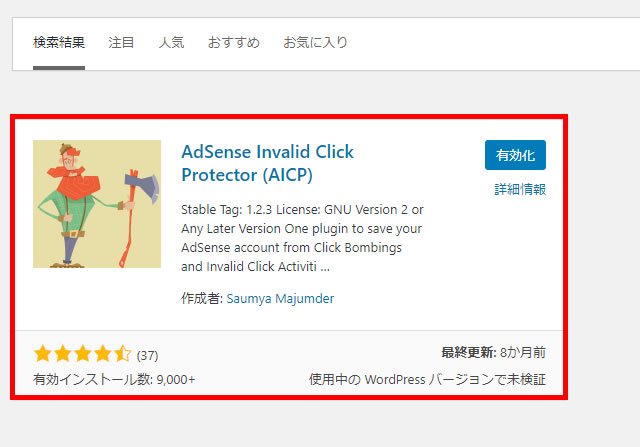Click the second gold rating star
The width and height of the screenshot is (640, 447).
tap(62, 354)
